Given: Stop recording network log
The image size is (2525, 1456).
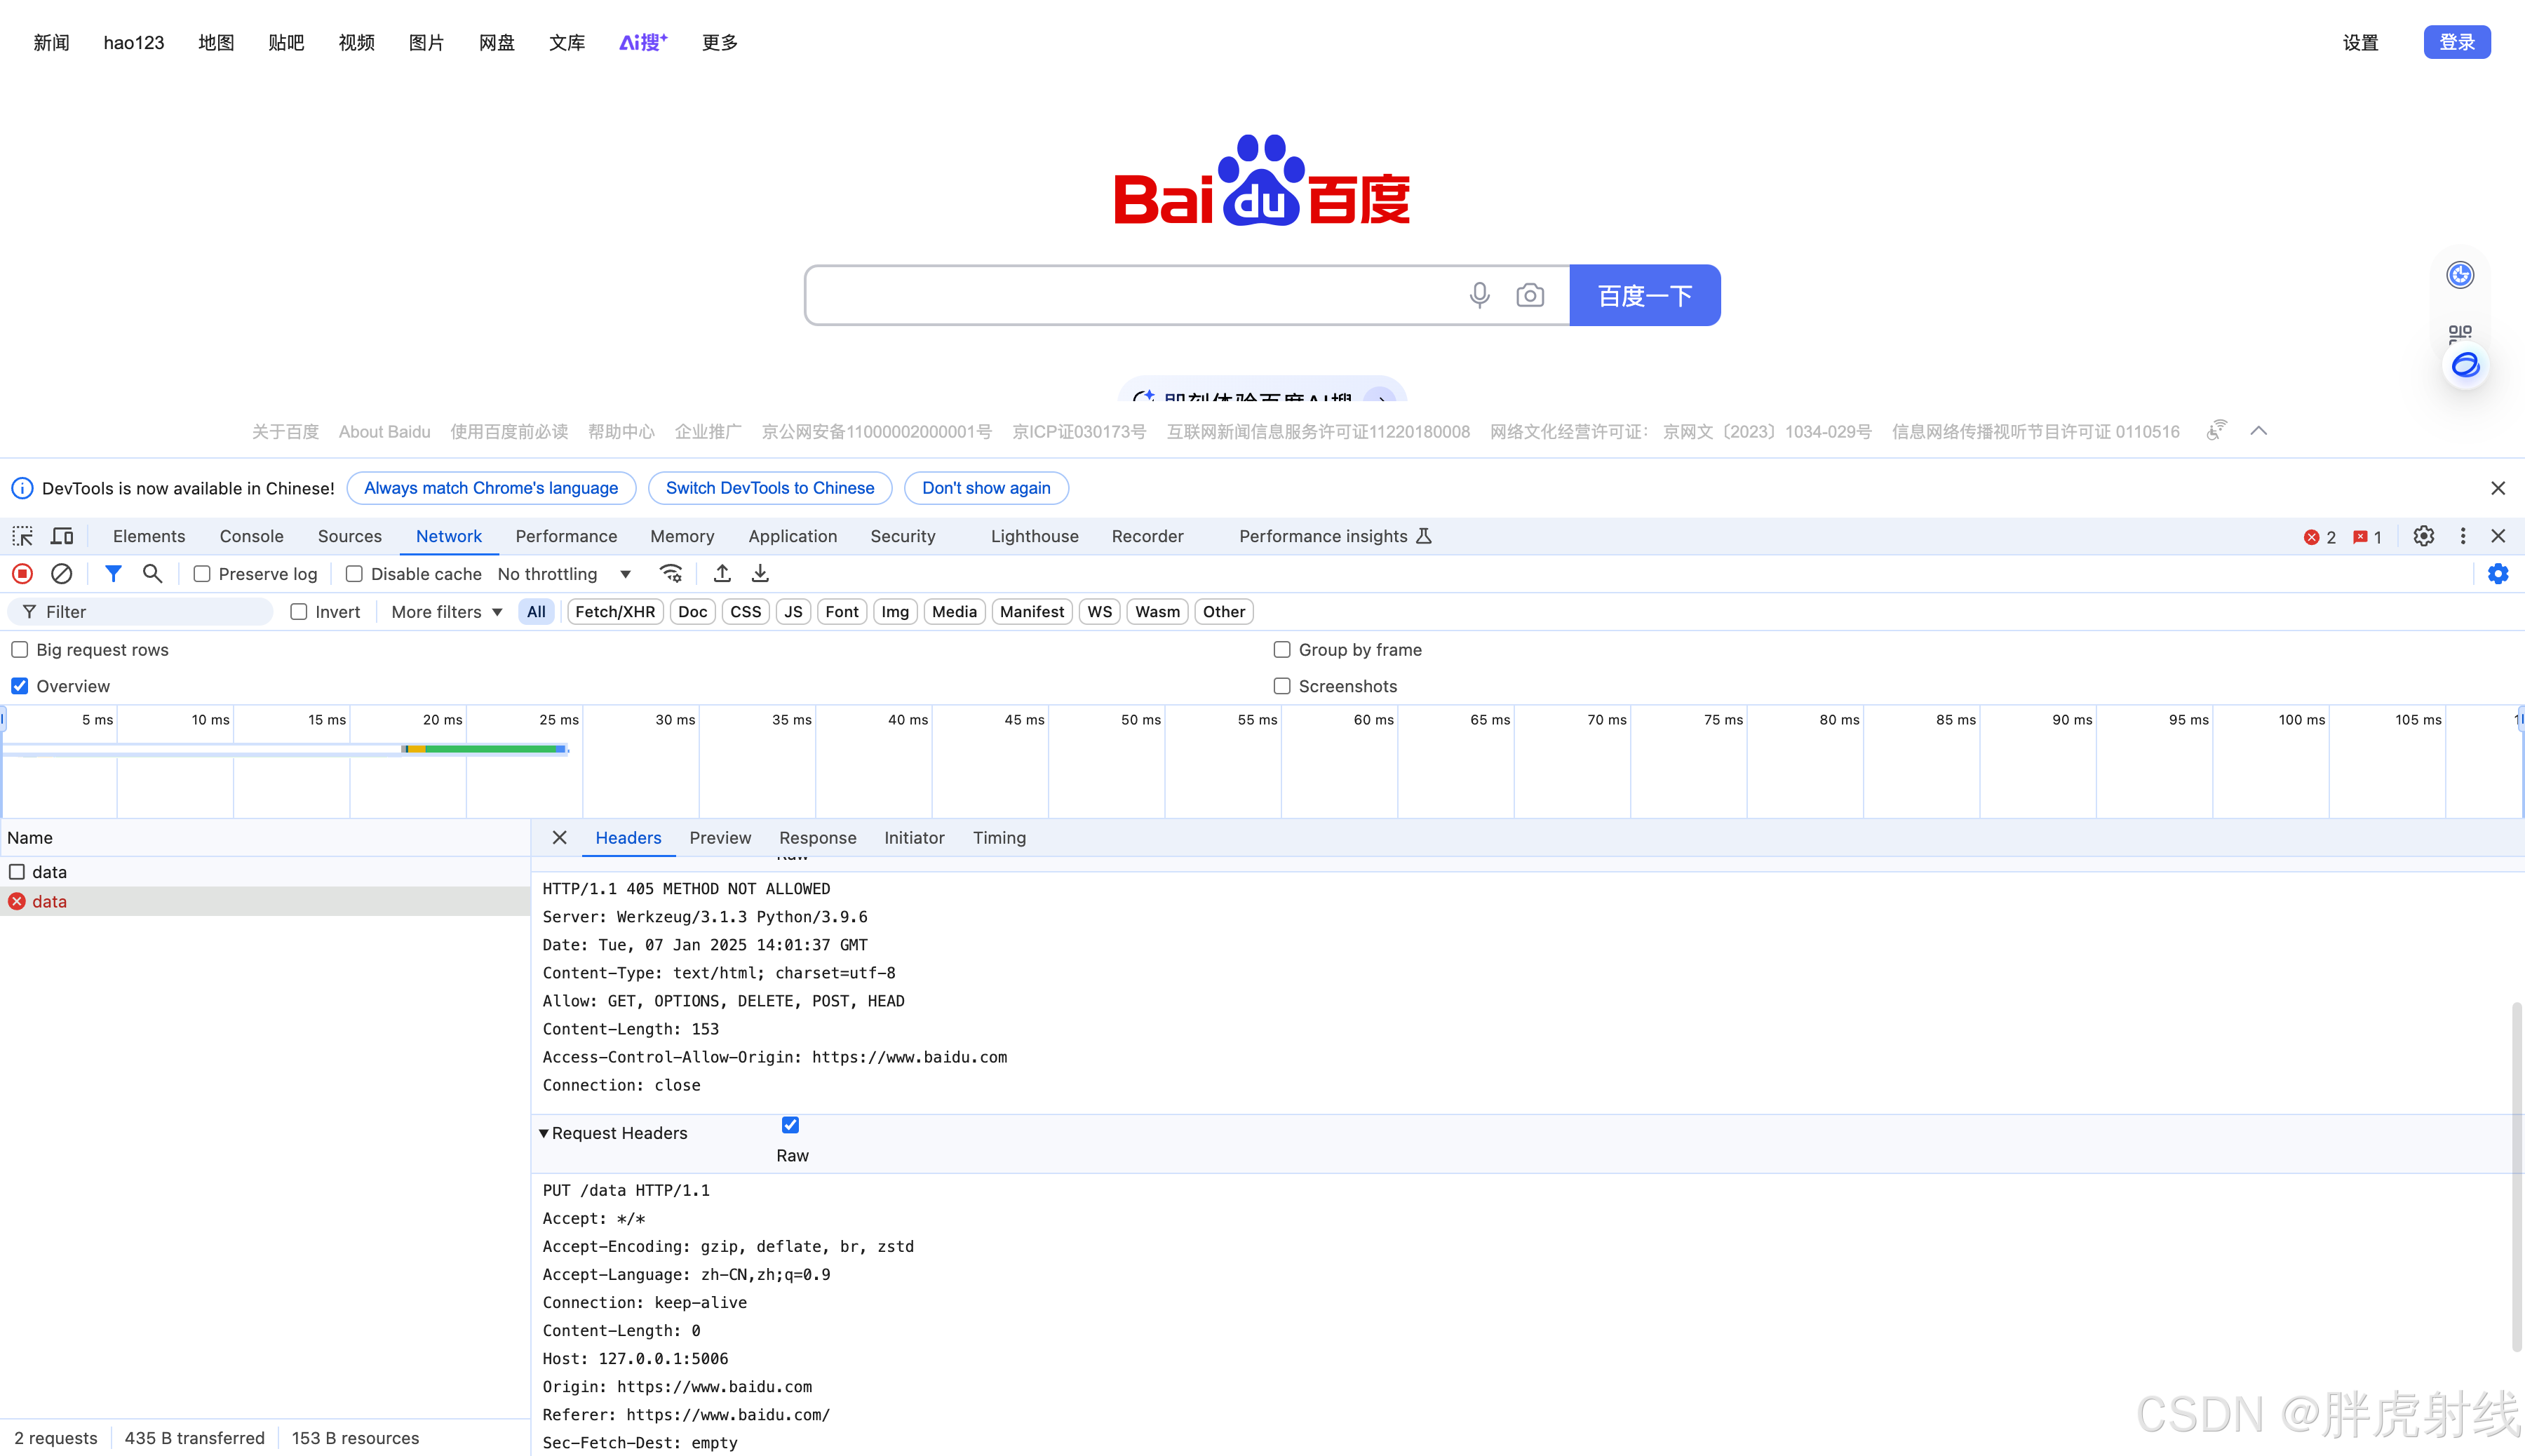Looking at the screenshot, I should [23, 574].
